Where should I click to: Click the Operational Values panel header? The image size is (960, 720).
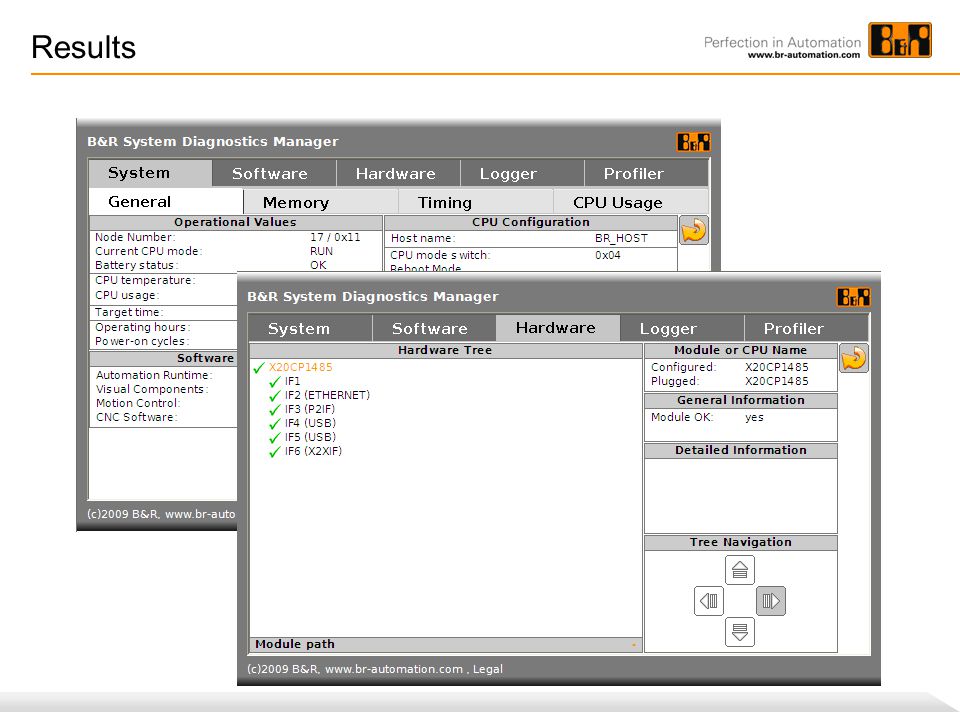(x=236, y=222)
